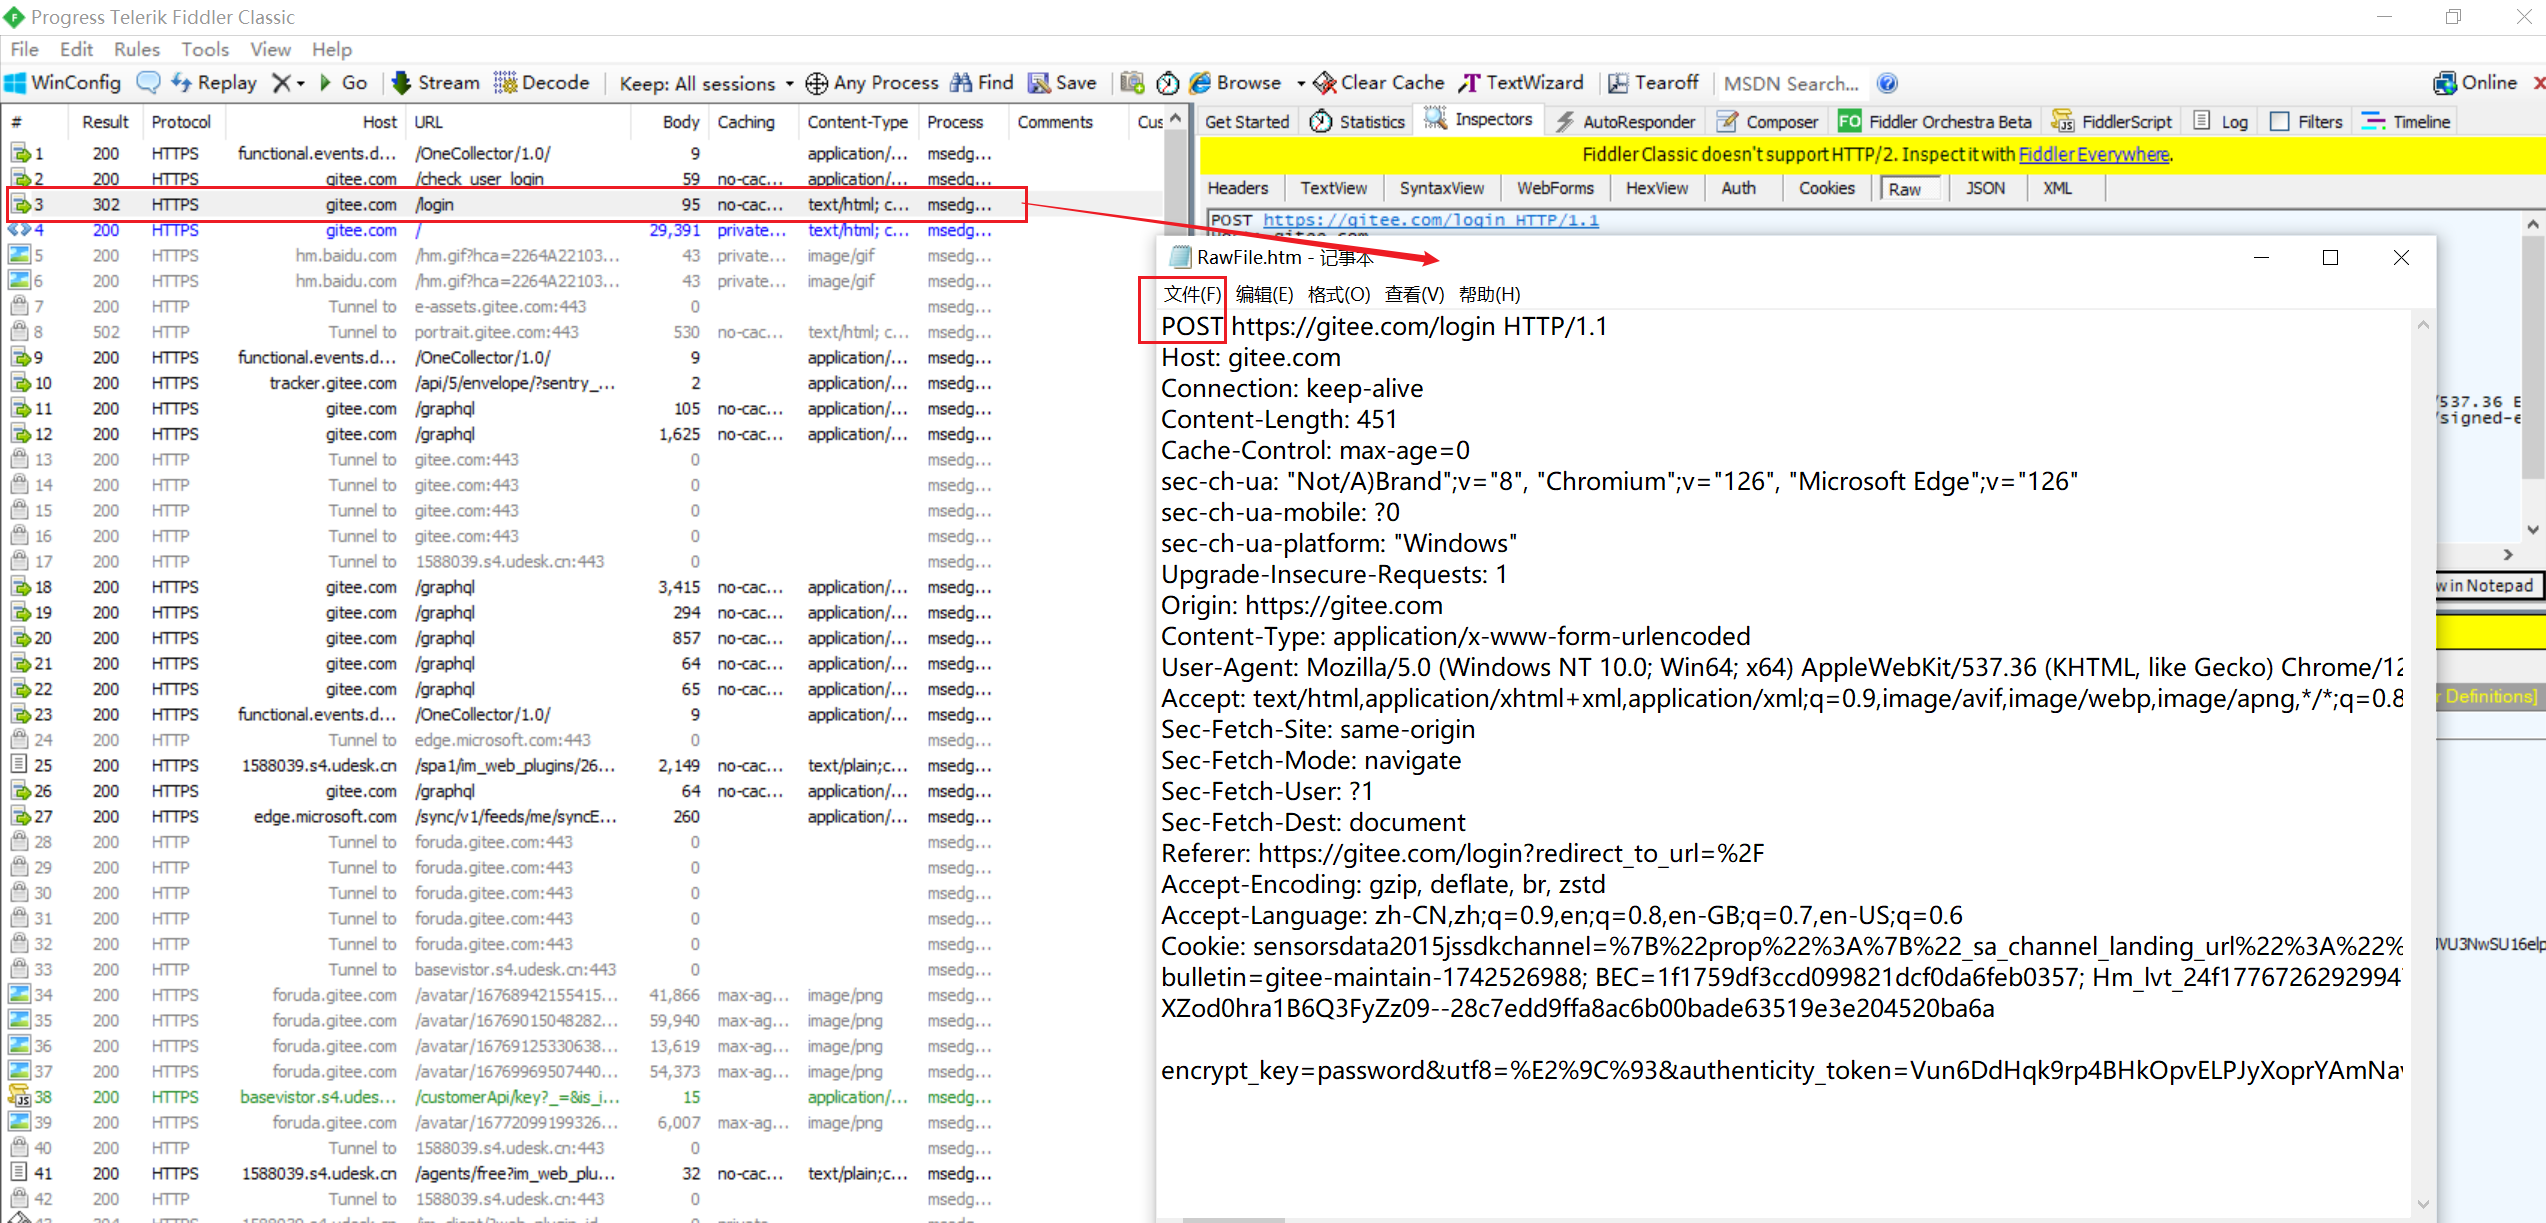Click the MSDN Search input field
2546x1223 pixels.
(1791, 84)
